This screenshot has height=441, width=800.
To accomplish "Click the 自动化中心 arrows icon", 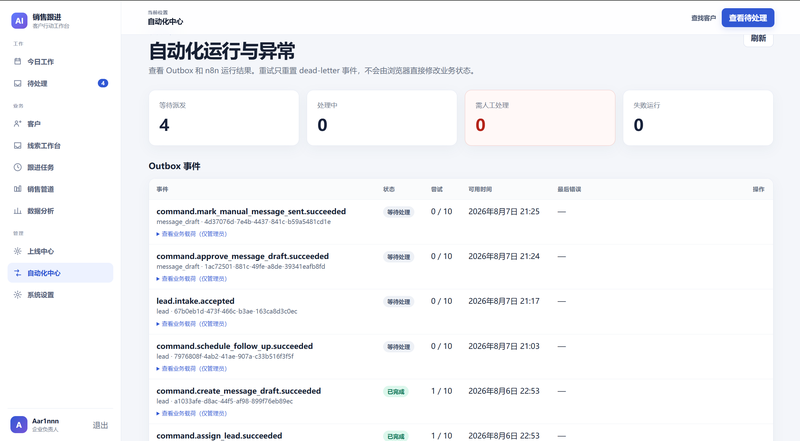I will (17, 273).
